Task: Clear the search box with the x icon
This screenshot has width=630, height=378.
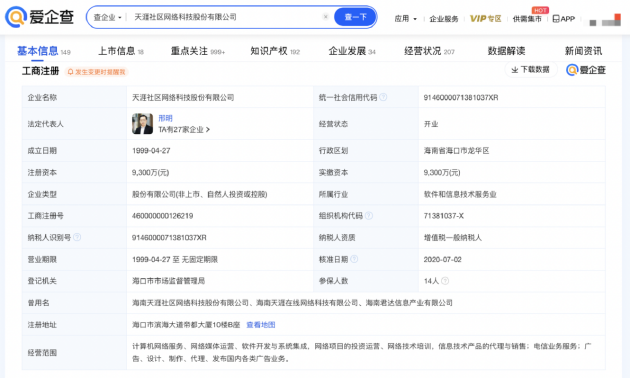Action: (x=325, y=17)
